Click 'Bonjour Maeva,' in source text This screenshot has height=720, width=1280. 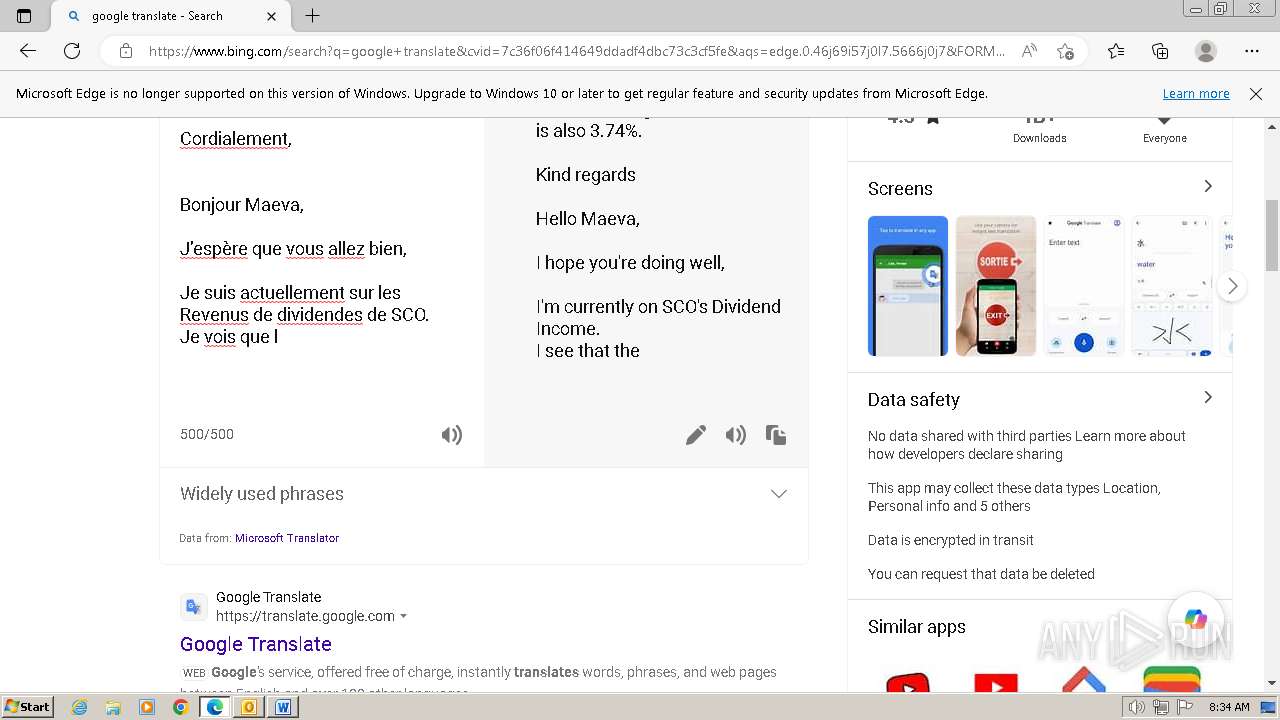click(242, 205)
